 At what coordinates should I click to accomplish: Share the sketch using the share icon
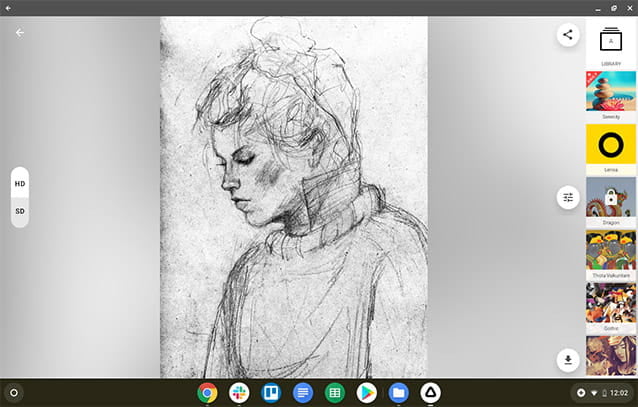point(568,35)
